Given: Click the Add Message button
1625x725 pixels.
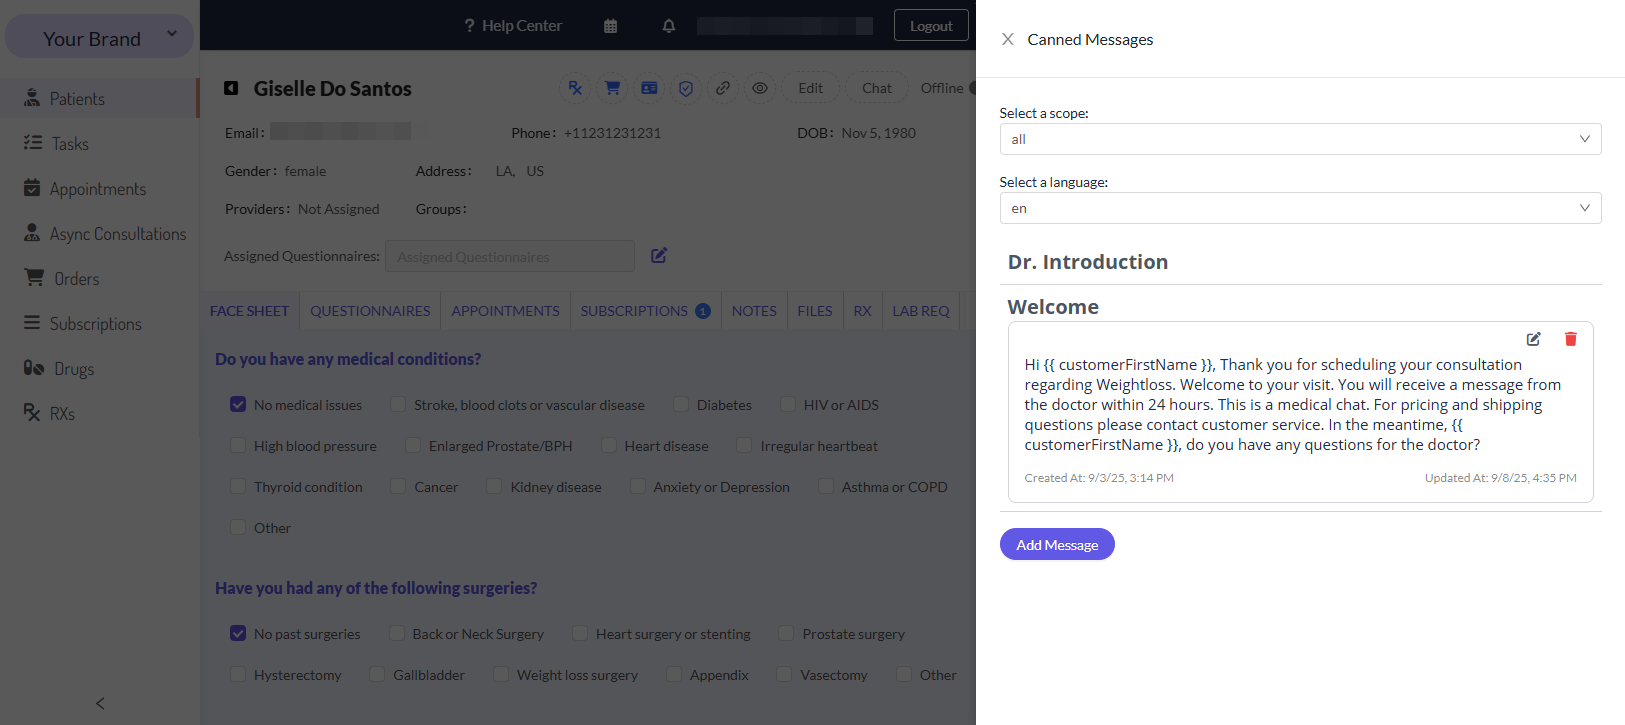Looking at the screenshot, I should coord(1057,544).
